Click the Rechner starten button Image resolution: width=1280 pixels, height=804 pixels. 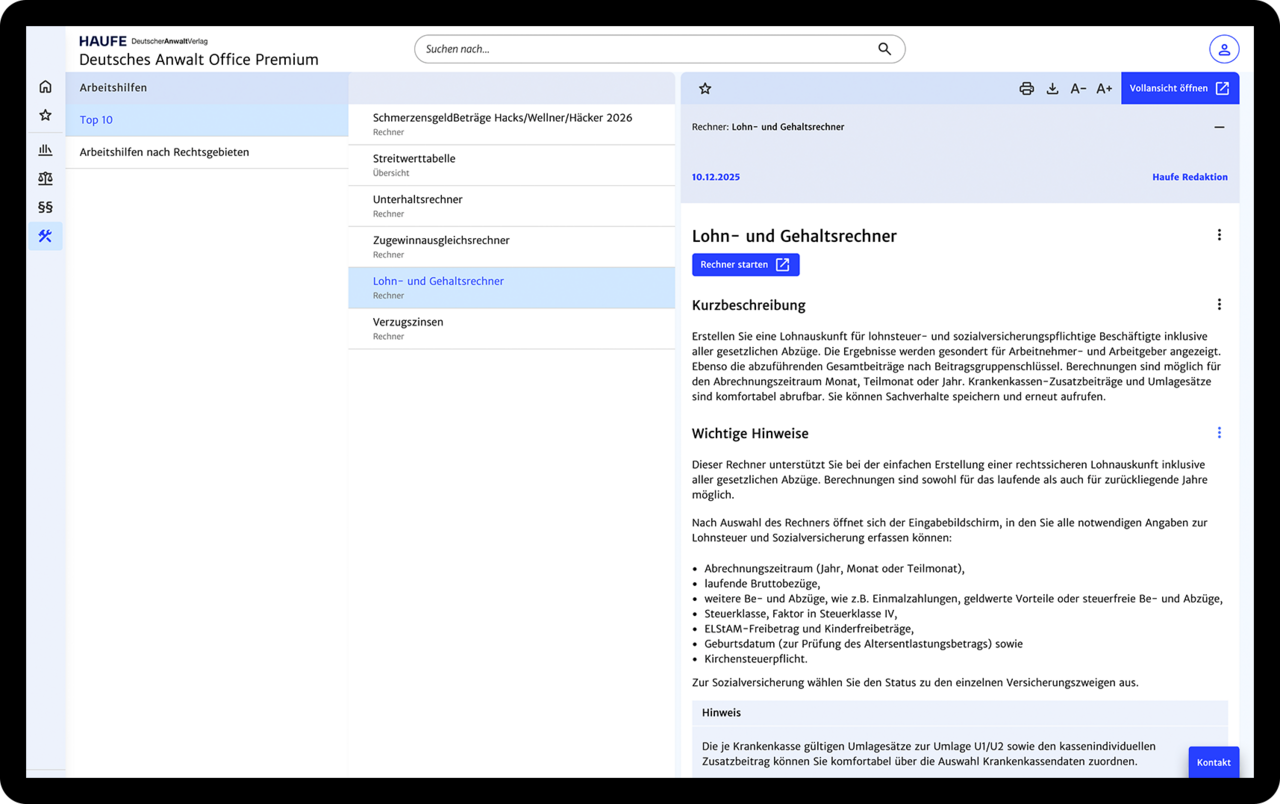coord(745,265)
